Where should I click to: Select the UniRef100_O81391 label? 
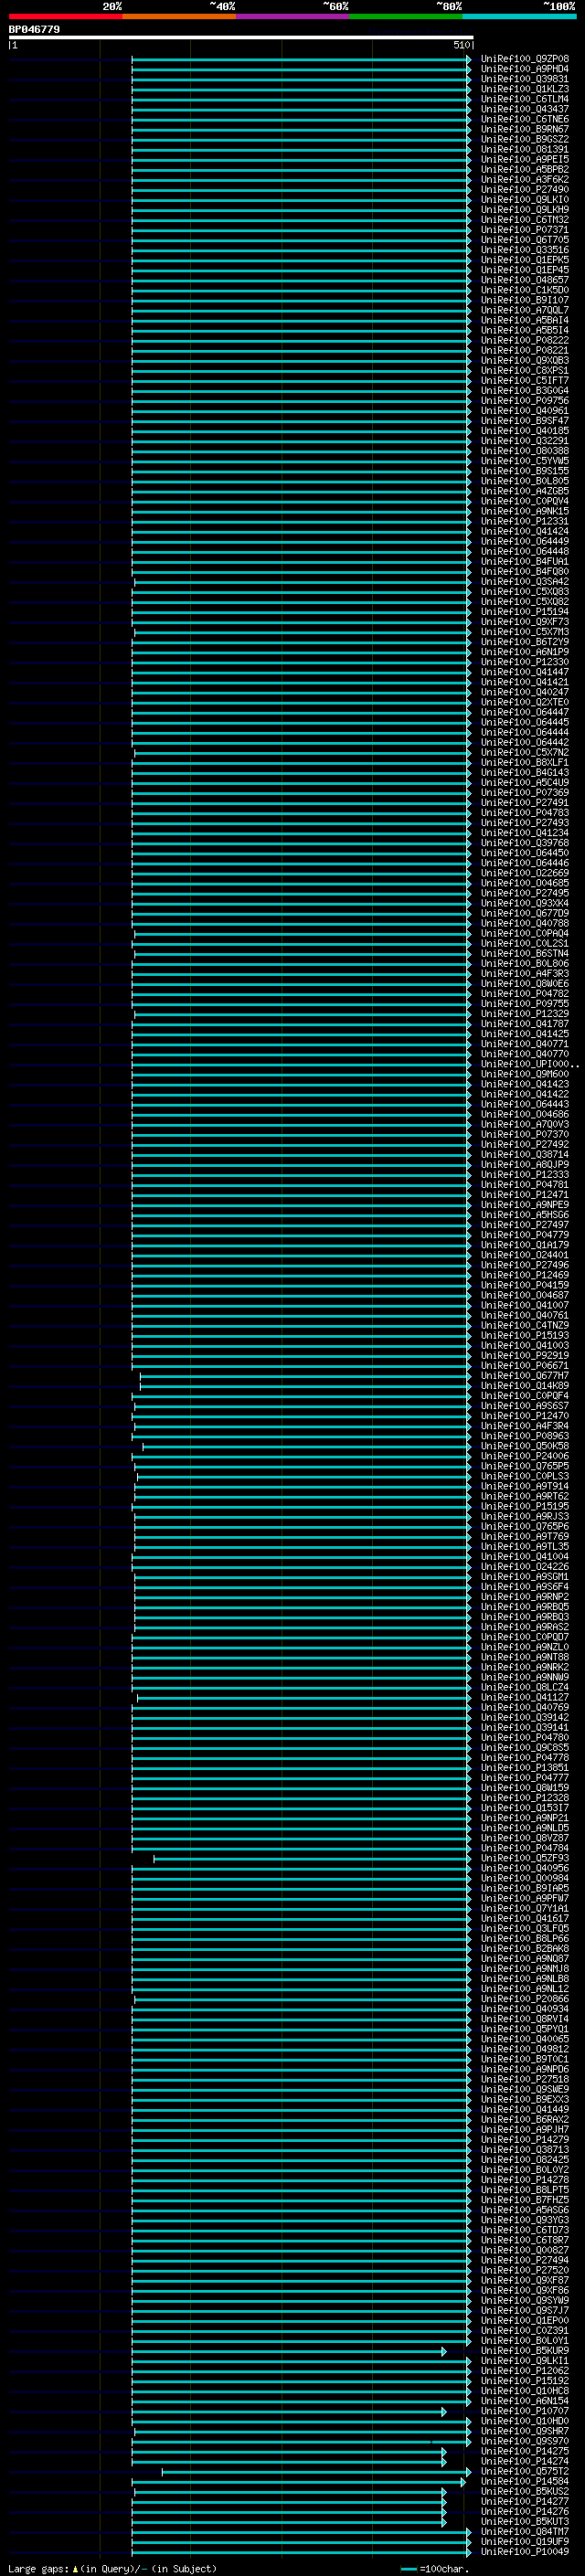pyautogui.click(x=524, y=149)
